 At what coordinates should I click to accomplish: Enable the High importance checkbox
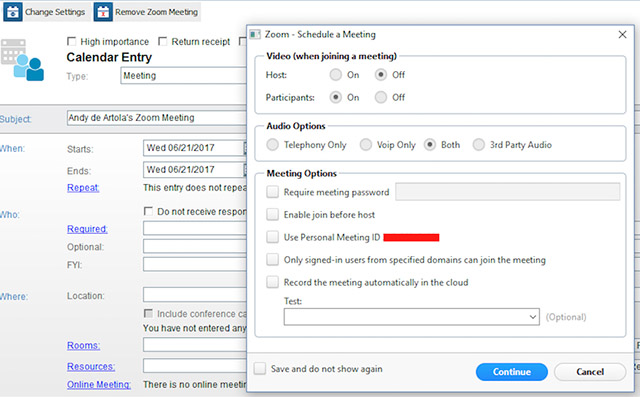click(x=71, y=41)
